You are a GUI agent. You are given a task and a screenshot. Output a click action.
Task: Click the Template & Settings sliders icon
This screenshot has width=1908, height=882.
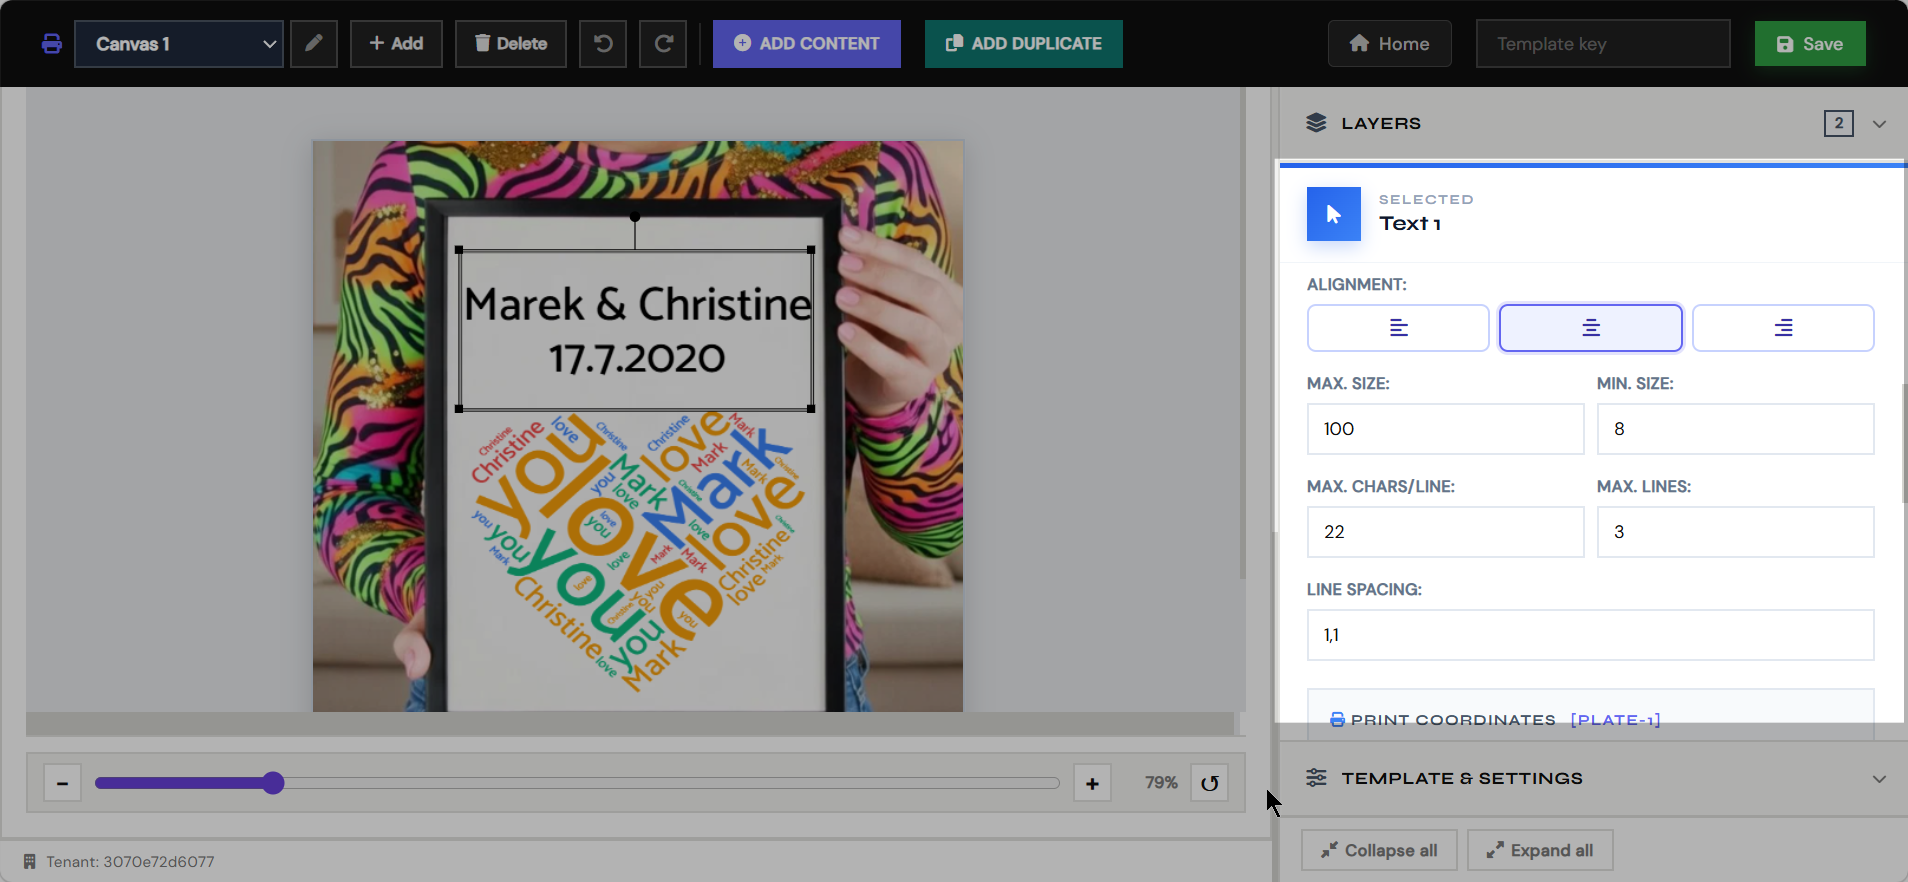[1316, 778]
